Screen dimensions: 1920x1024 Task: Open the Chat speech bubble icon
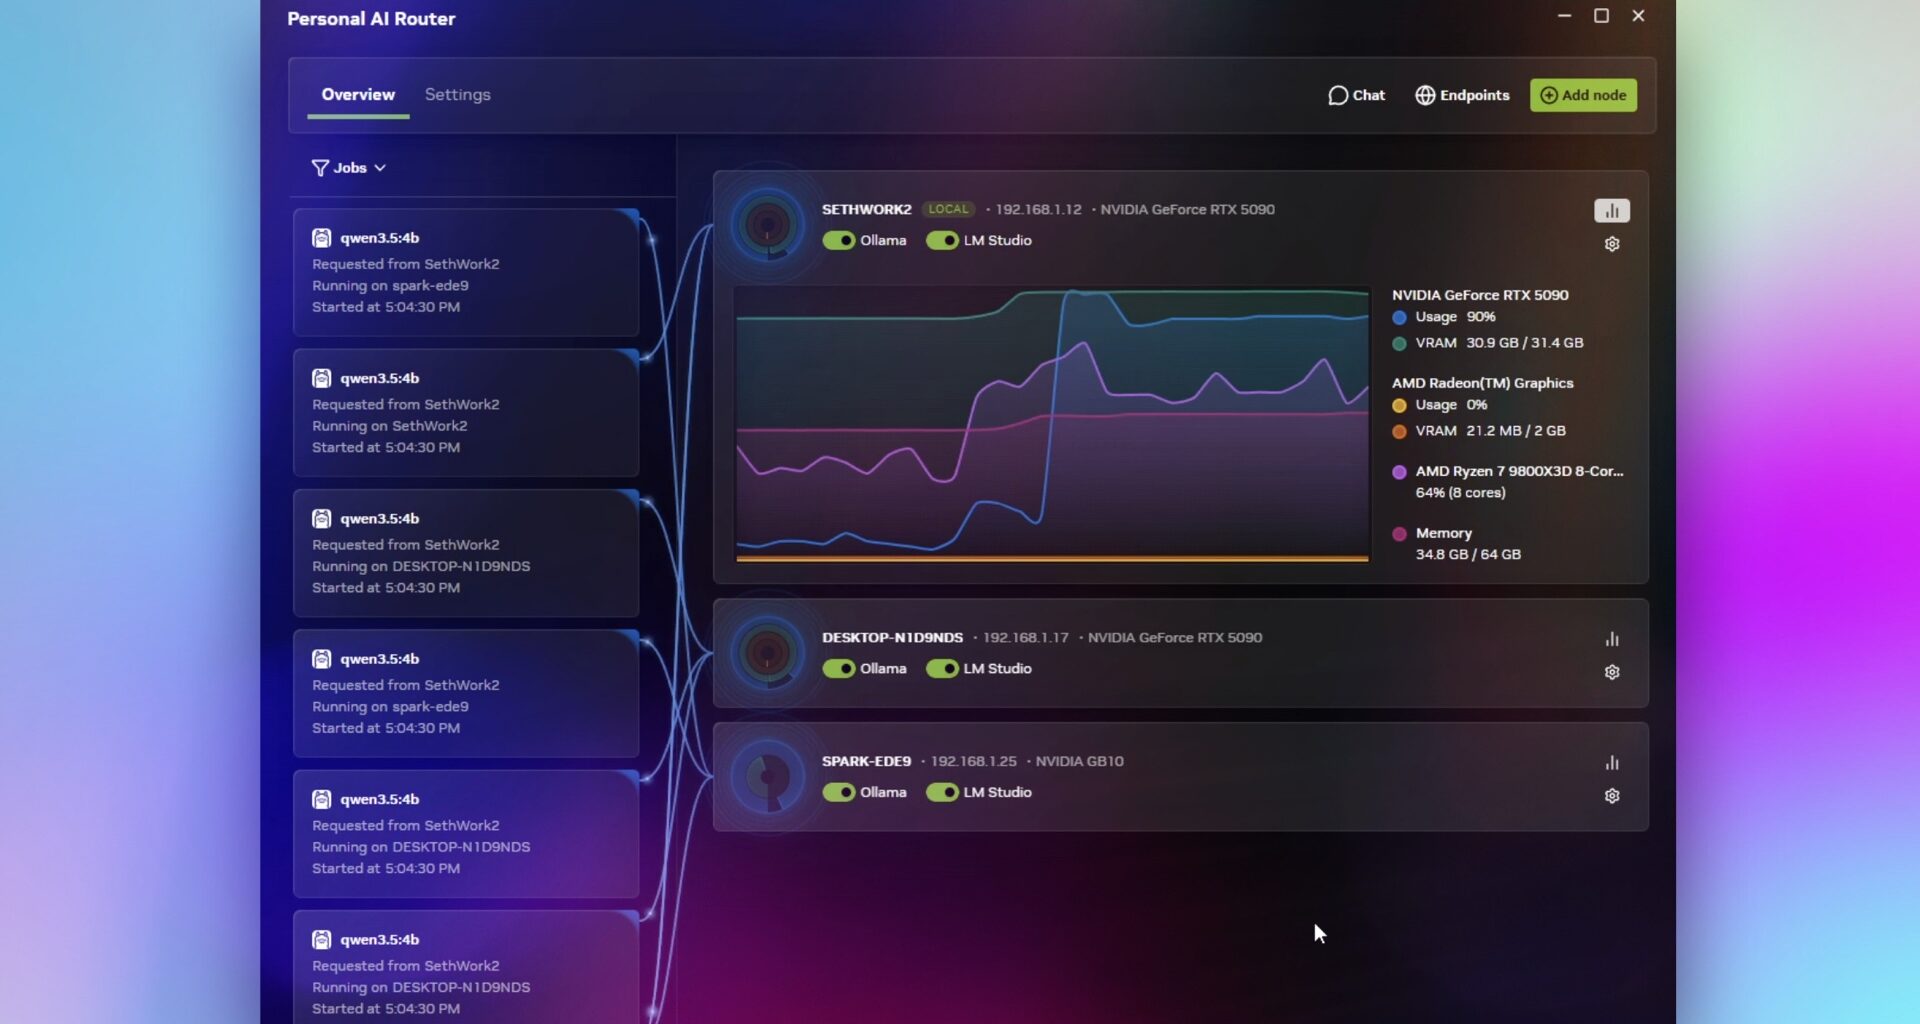pos(1337,95)
